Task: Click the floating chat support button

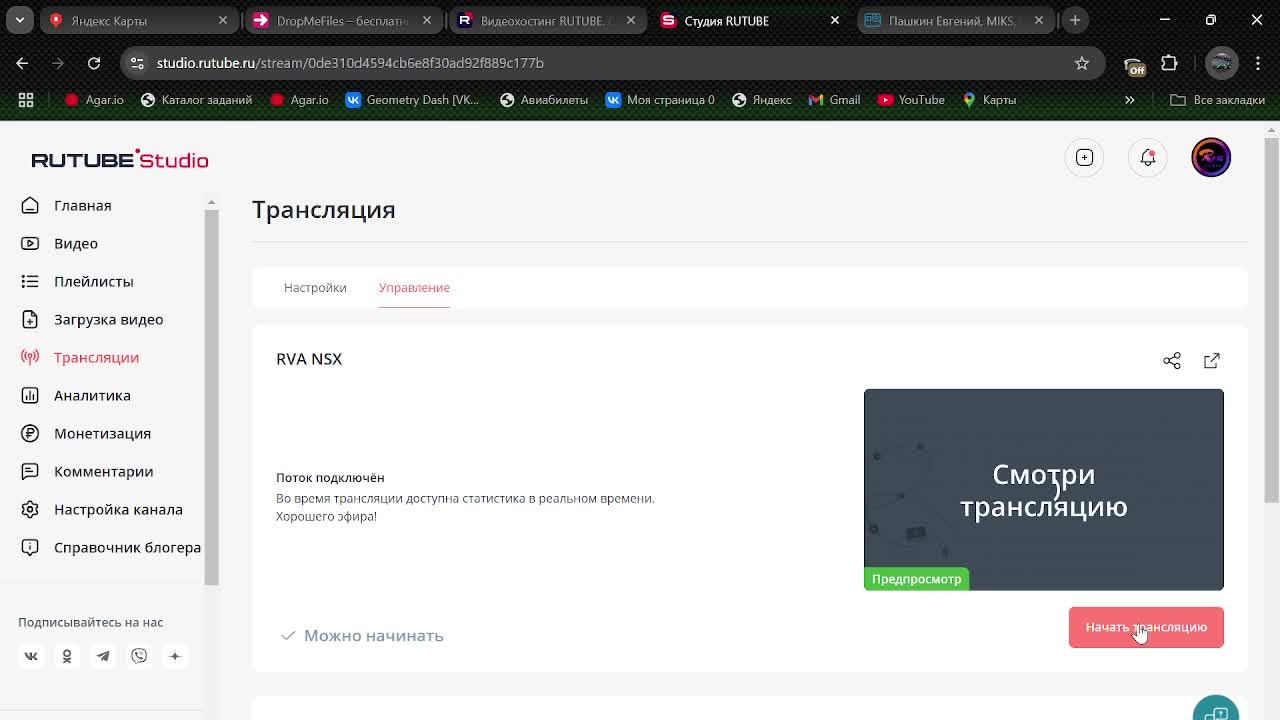Action: click(1216, 708)
